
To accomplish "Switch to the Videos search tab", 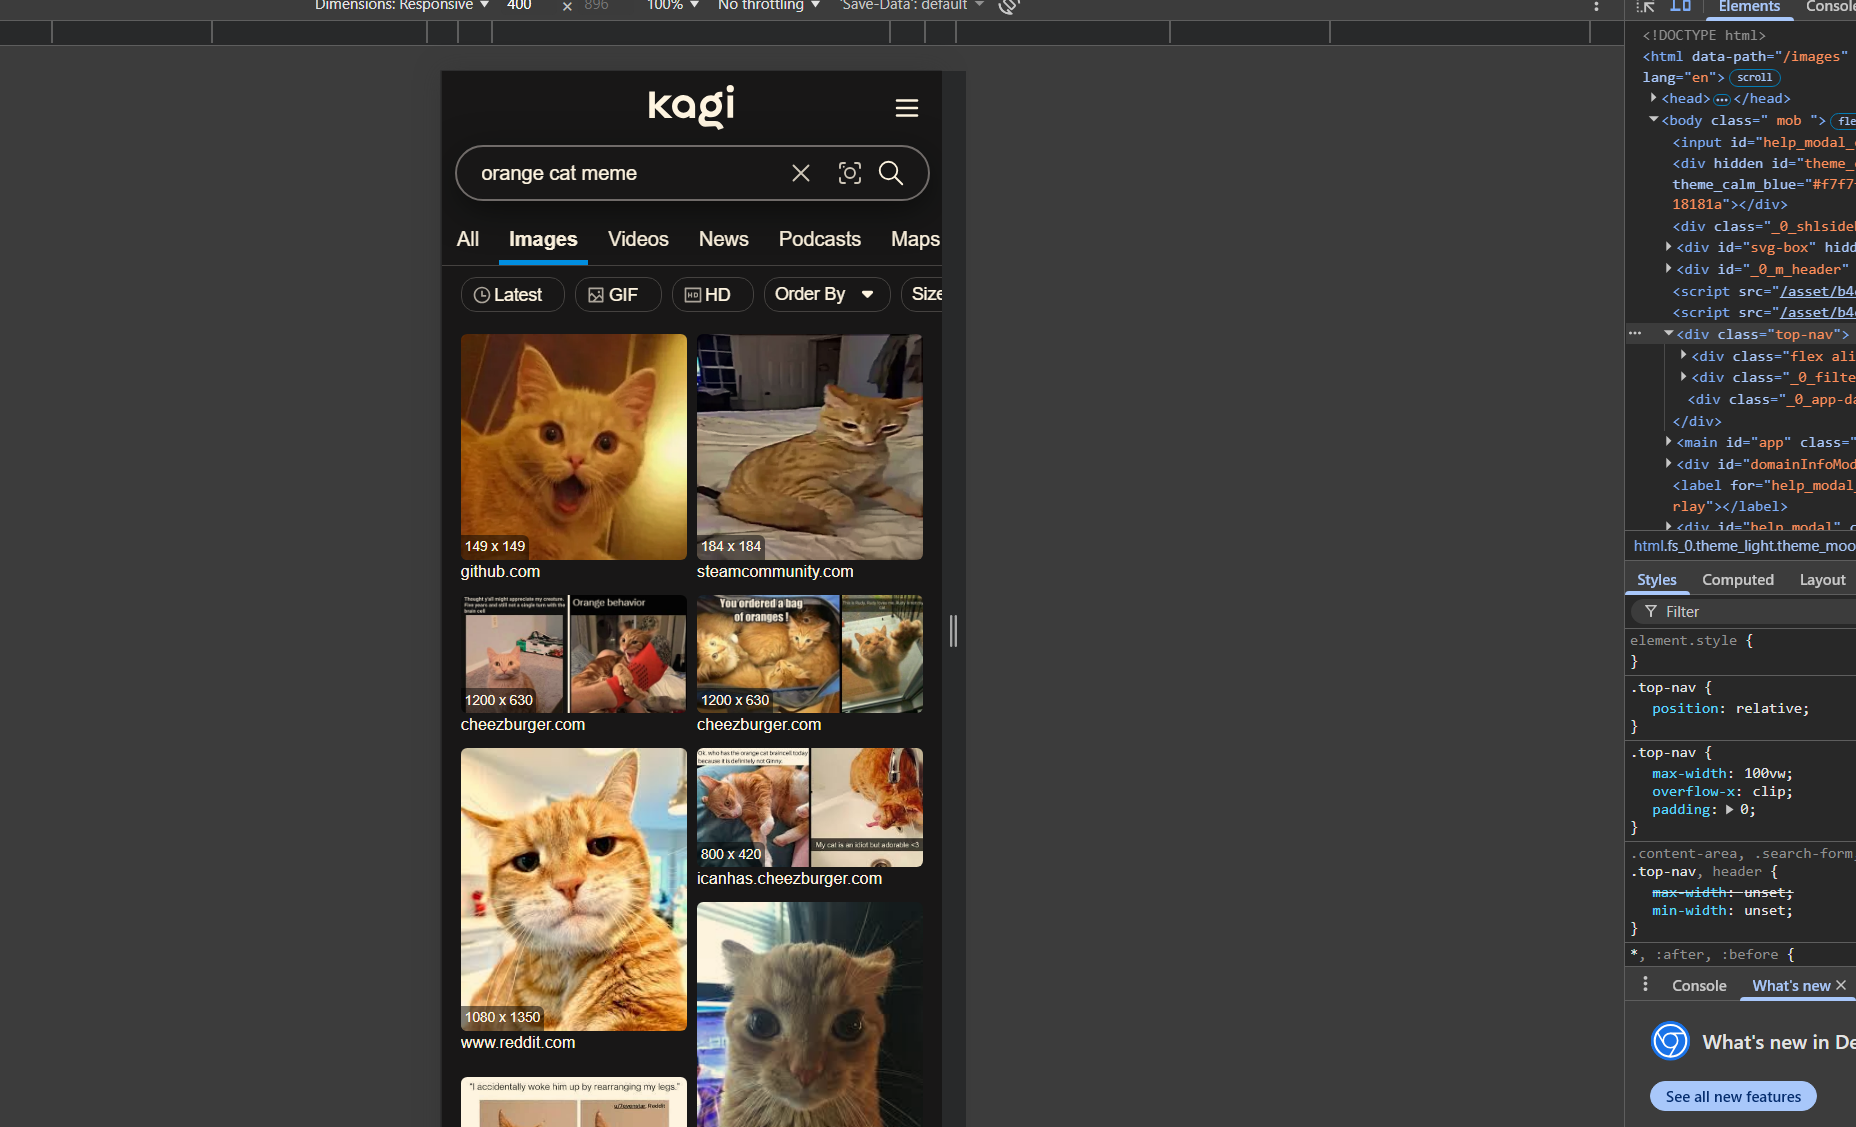I will click(x=637, y=239).
